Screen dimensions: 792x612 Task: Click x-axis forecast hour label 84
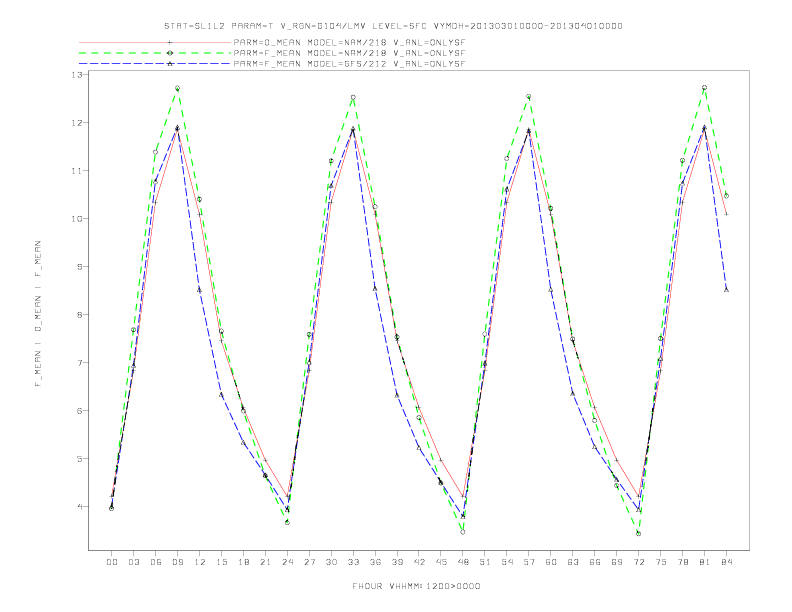point(727,562)
